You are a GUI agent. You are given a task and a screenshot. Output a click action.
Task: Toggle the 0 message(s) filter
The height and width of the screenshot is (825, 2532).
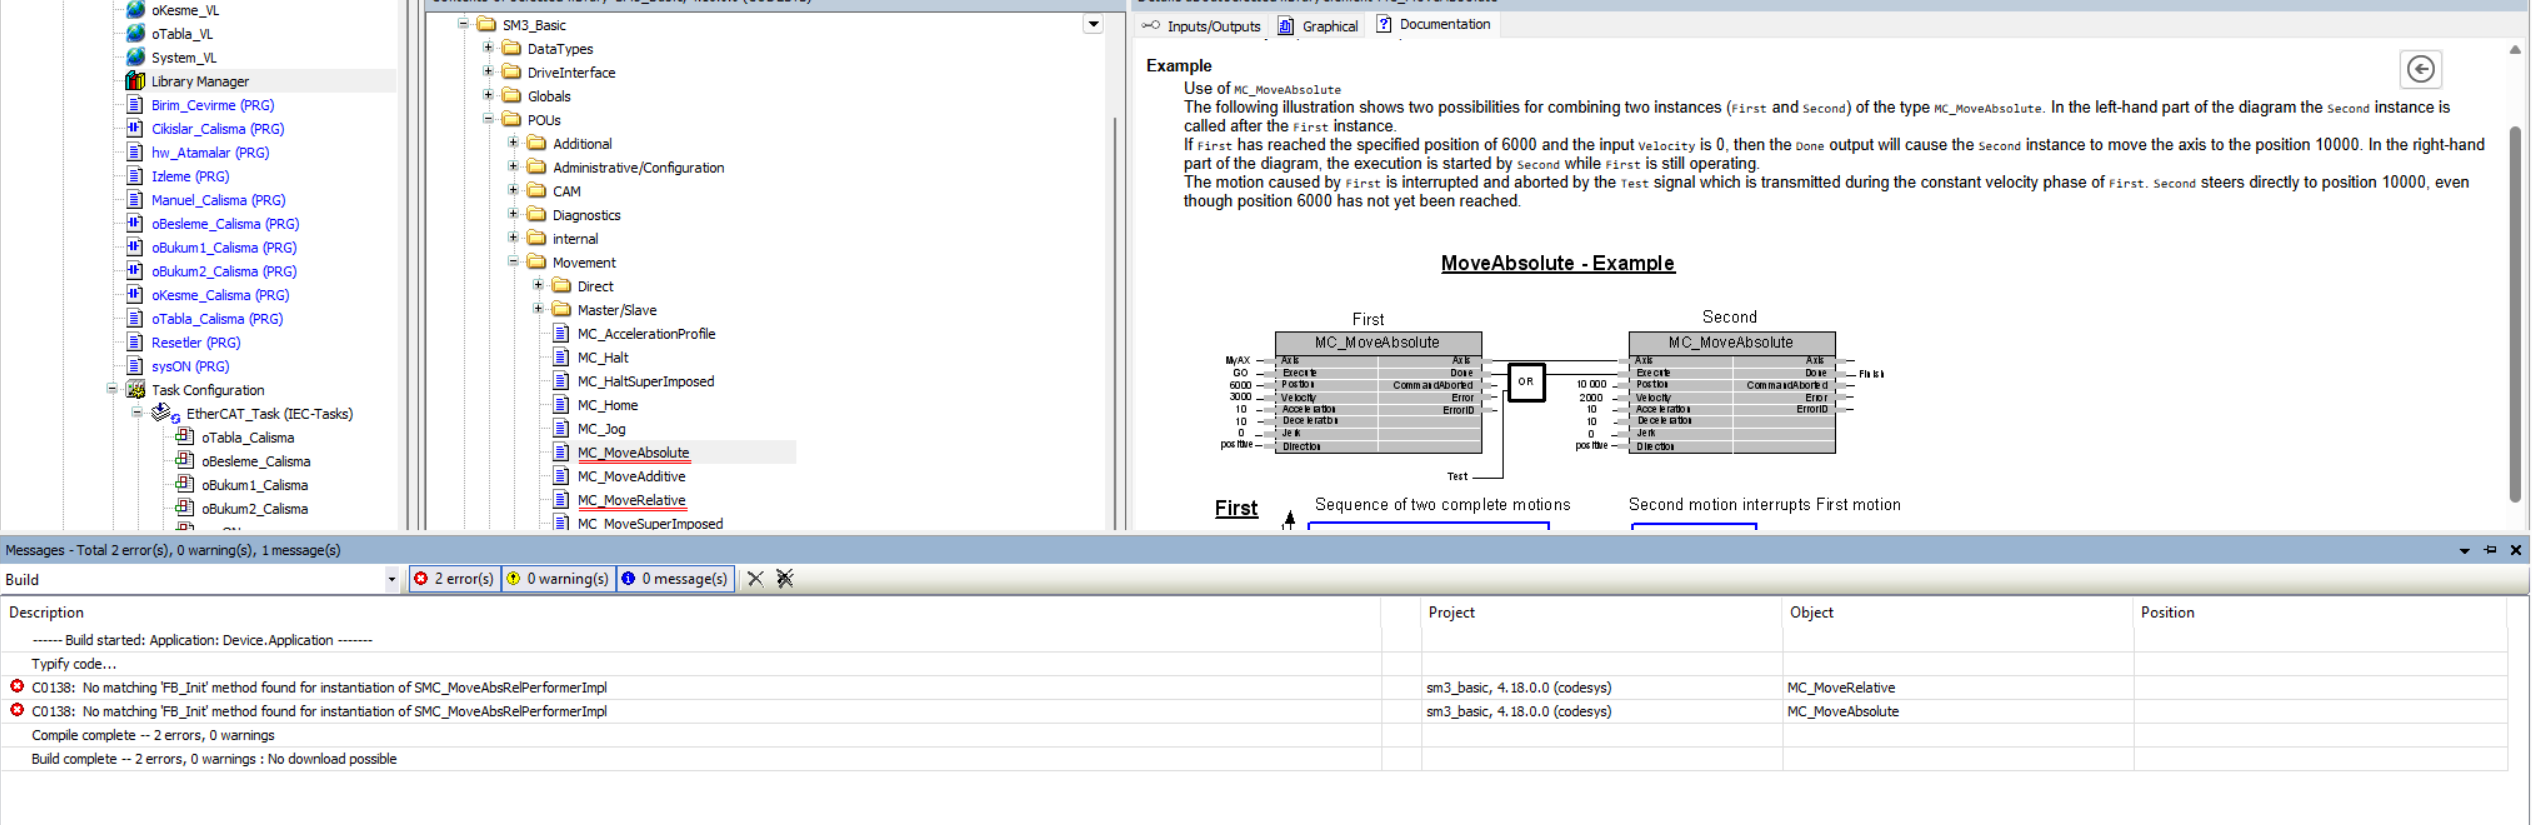[x=675, y=579]
